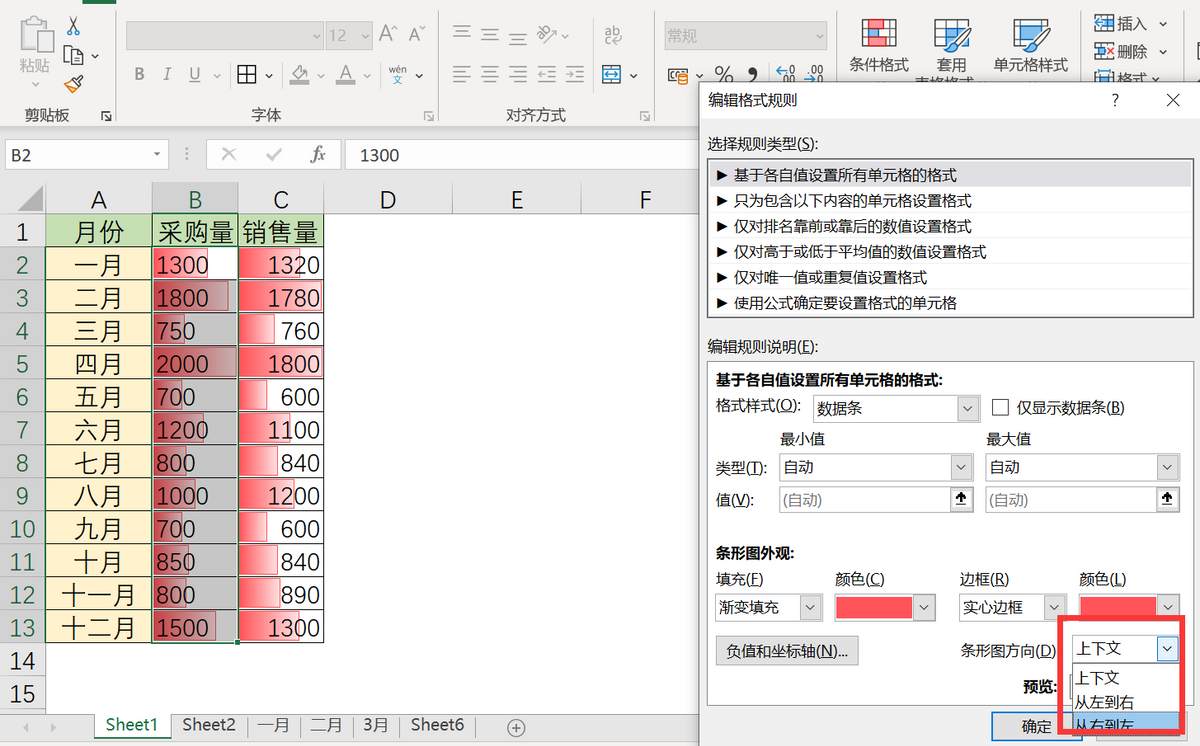
Task: Toggle Bold formatting
Action: tap(139, 75)
